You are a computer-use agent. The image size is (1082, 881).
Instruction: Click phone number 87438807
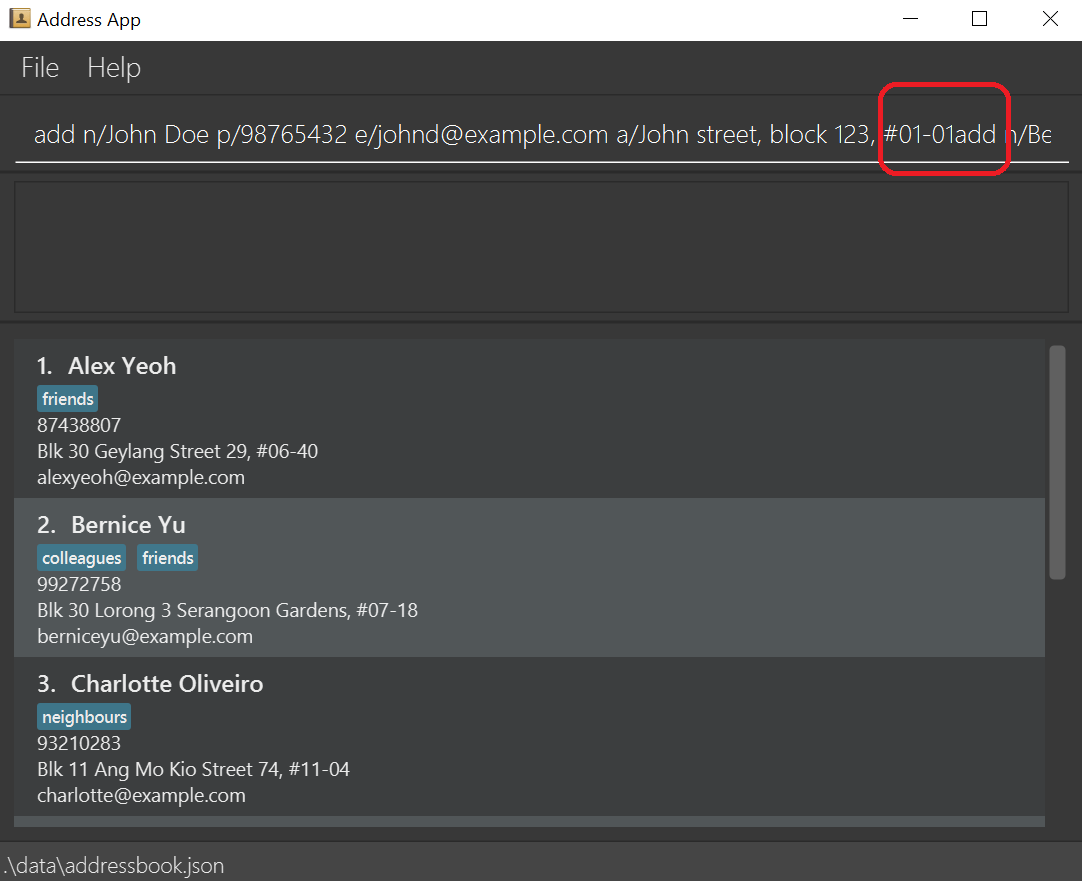(x=79, y=425)
